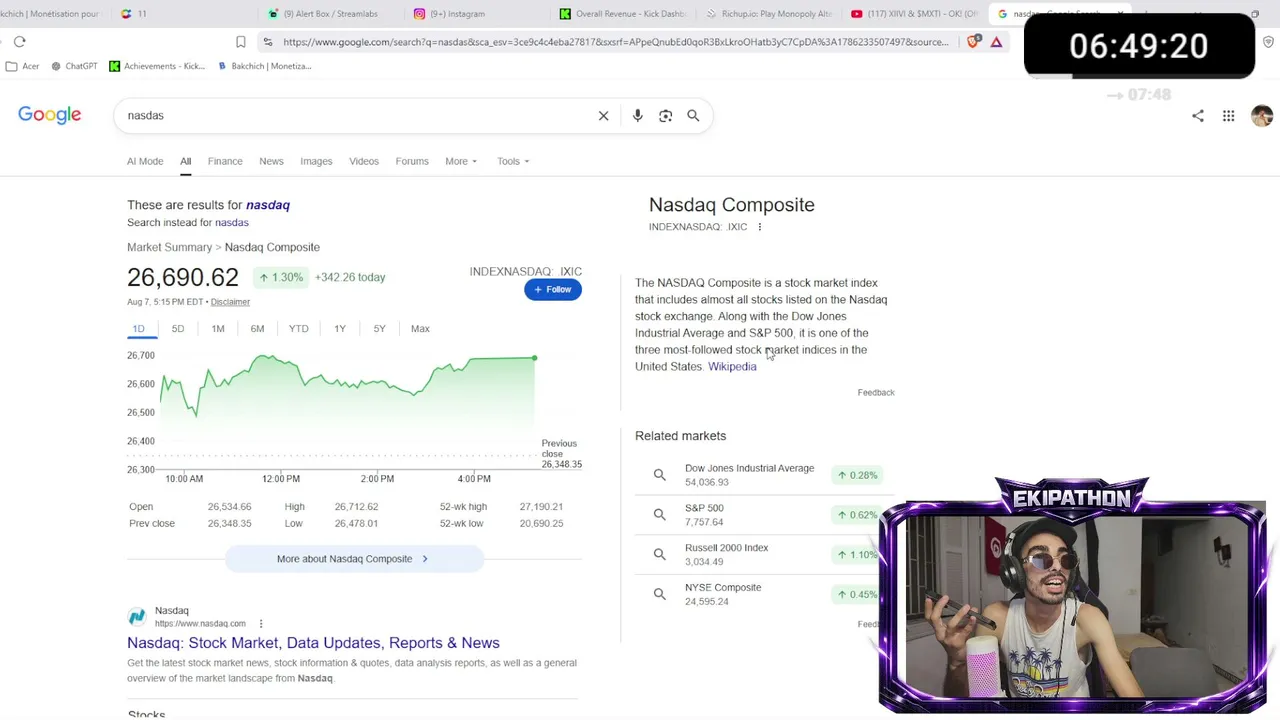Screen dimensions: 1280x720
Task: Select the Finance search tab
Action: click(x=225, y=161)
